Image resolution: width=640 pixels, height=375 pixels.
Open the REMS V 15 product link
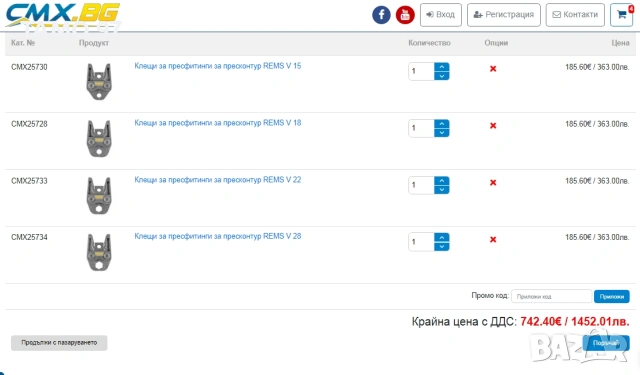(218, 66)
